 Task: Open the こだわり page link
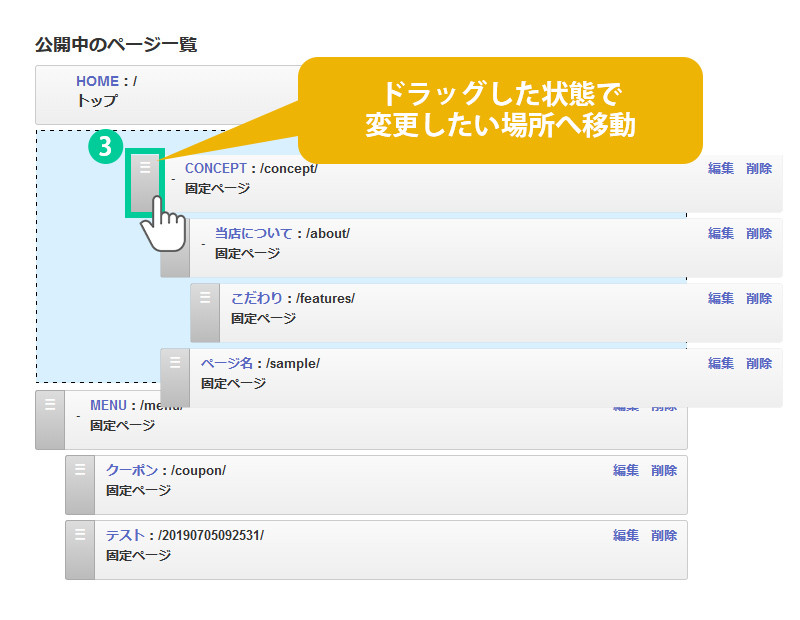256,298
